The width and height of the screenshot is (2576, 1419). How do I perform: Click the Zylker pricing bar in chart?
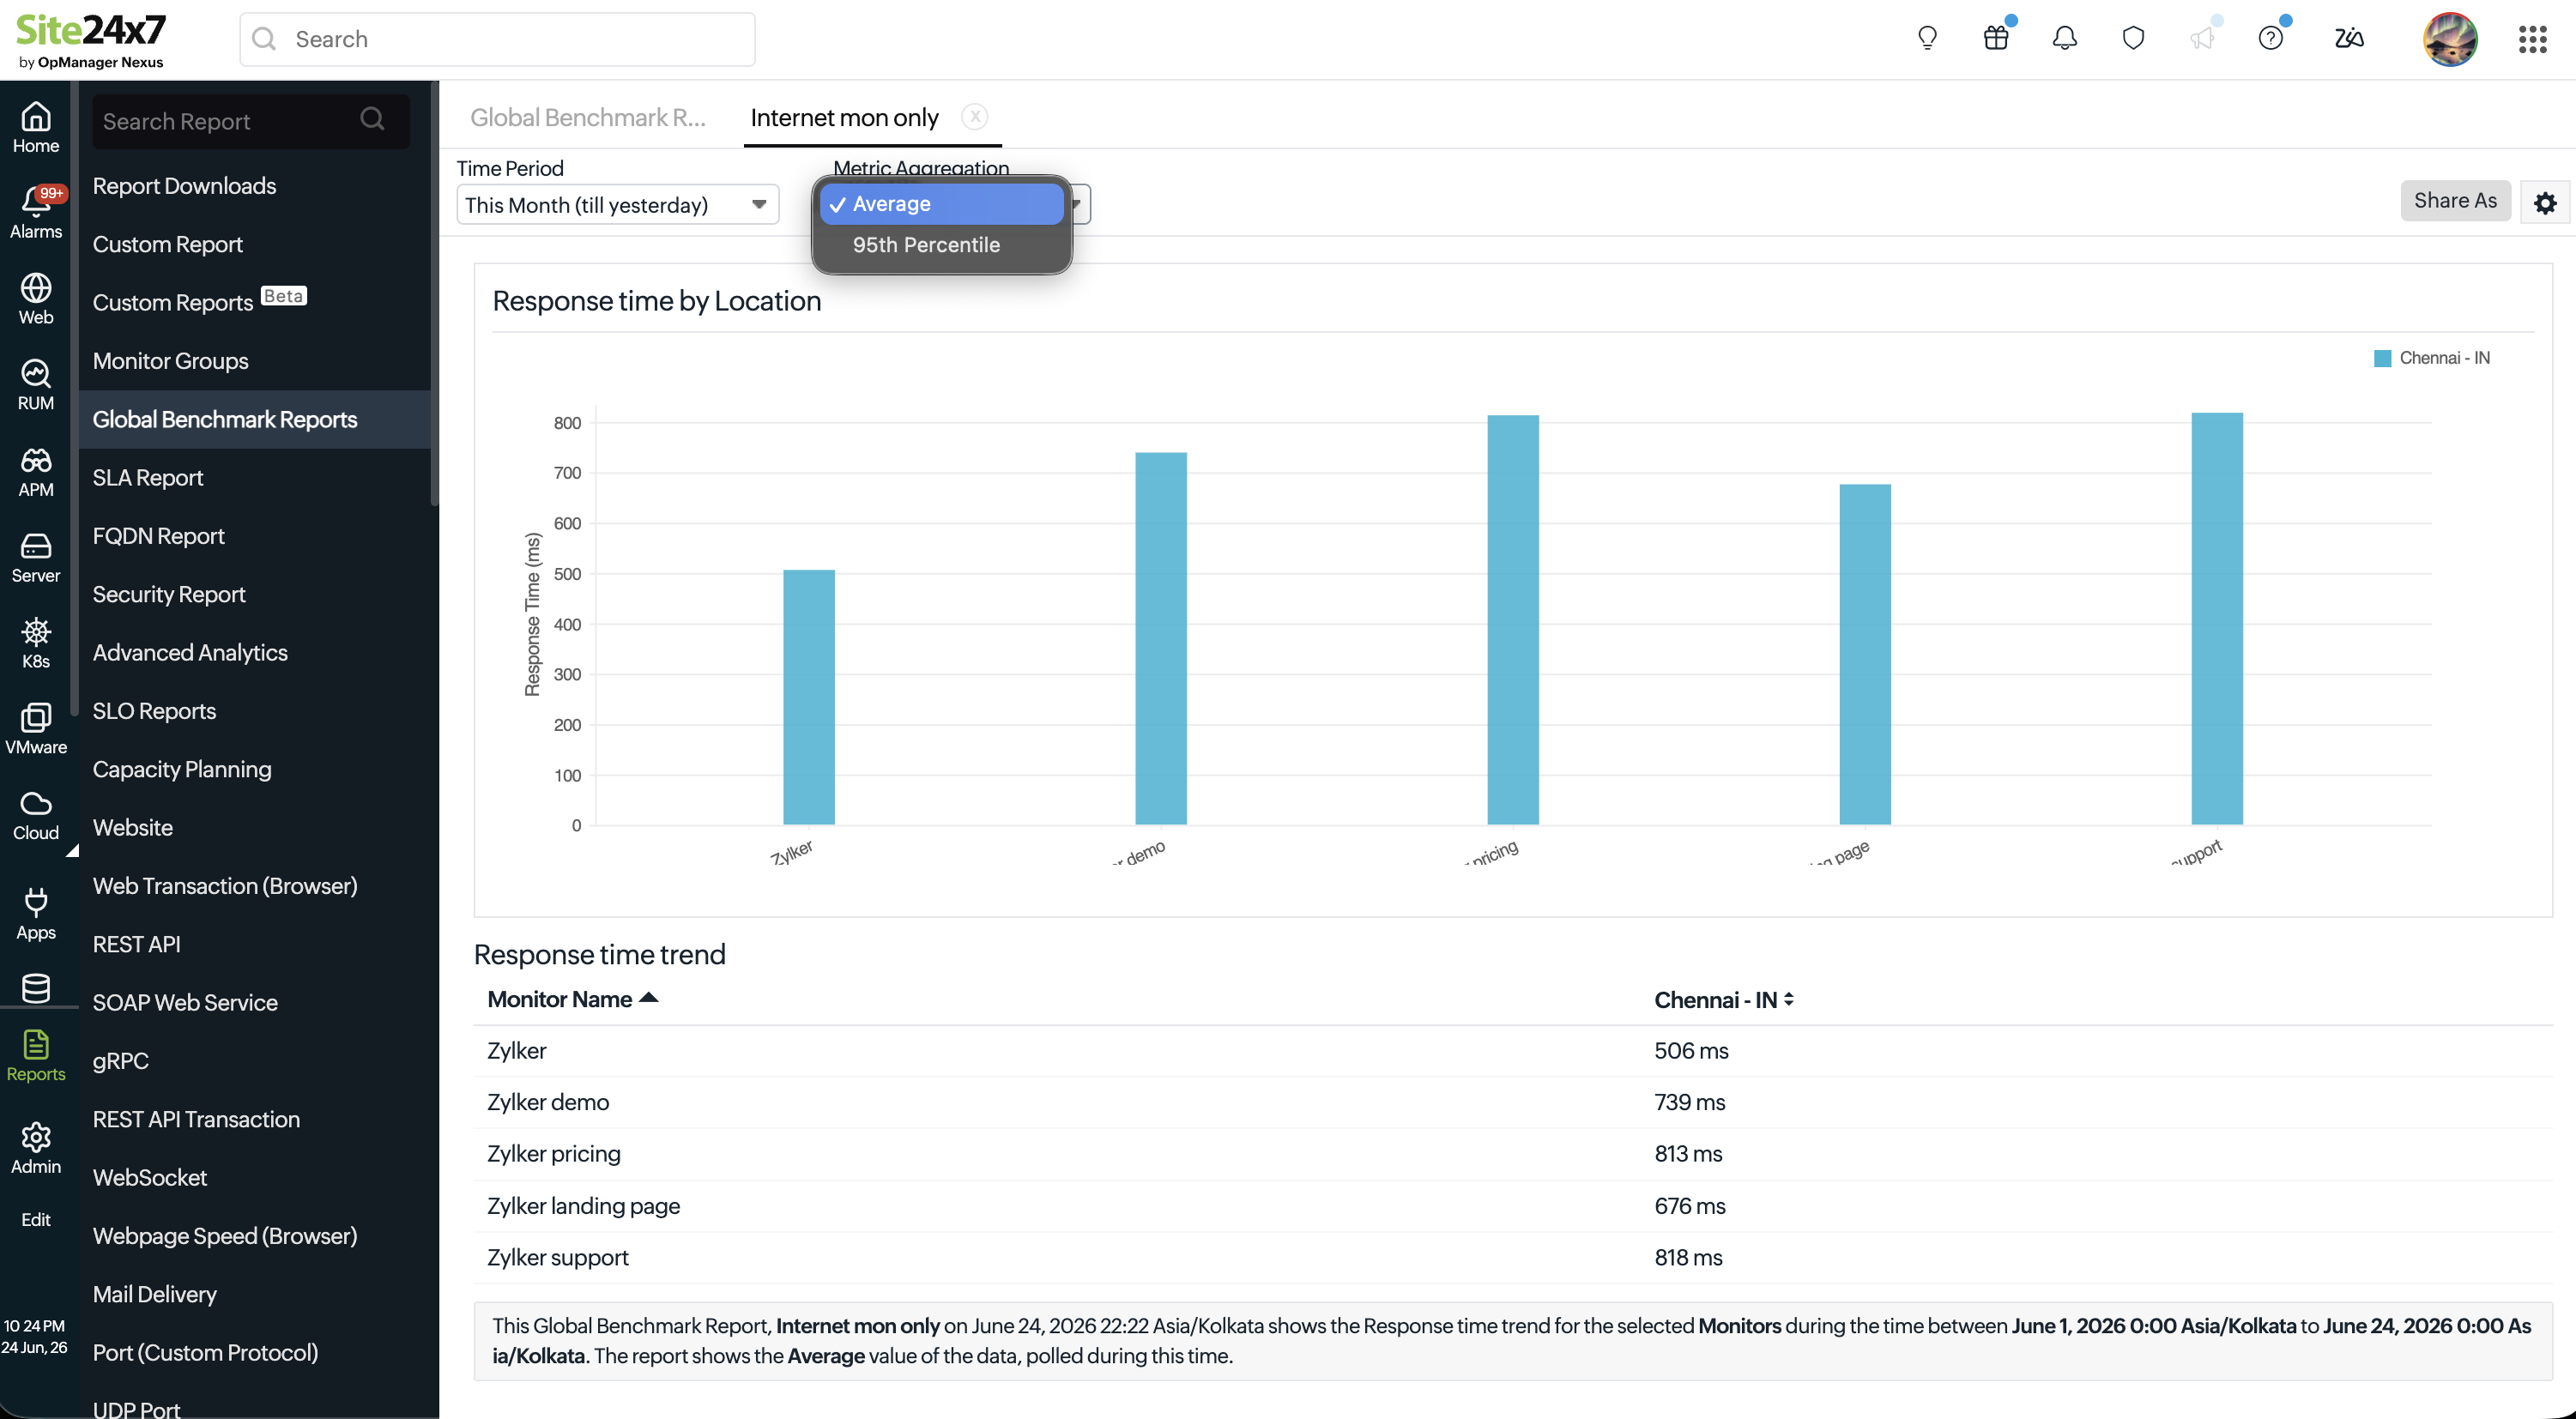tap(1512, 620)
